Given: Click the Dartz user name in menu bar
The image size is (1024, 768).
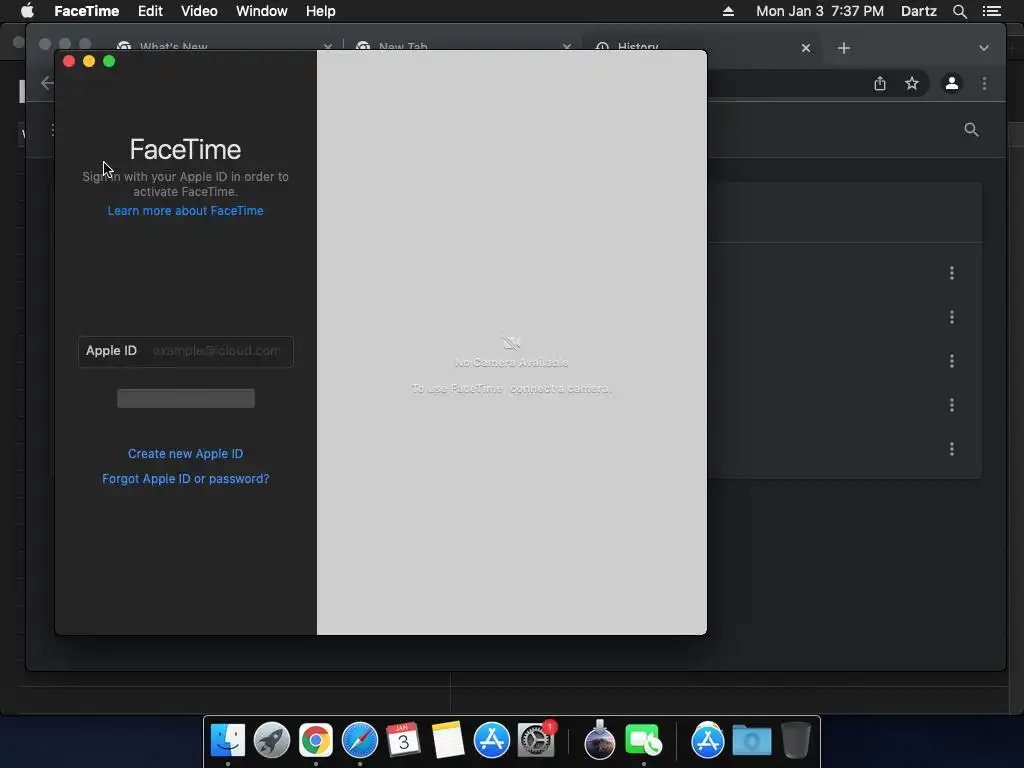Looking at the screenshot, I should point(918,11).
